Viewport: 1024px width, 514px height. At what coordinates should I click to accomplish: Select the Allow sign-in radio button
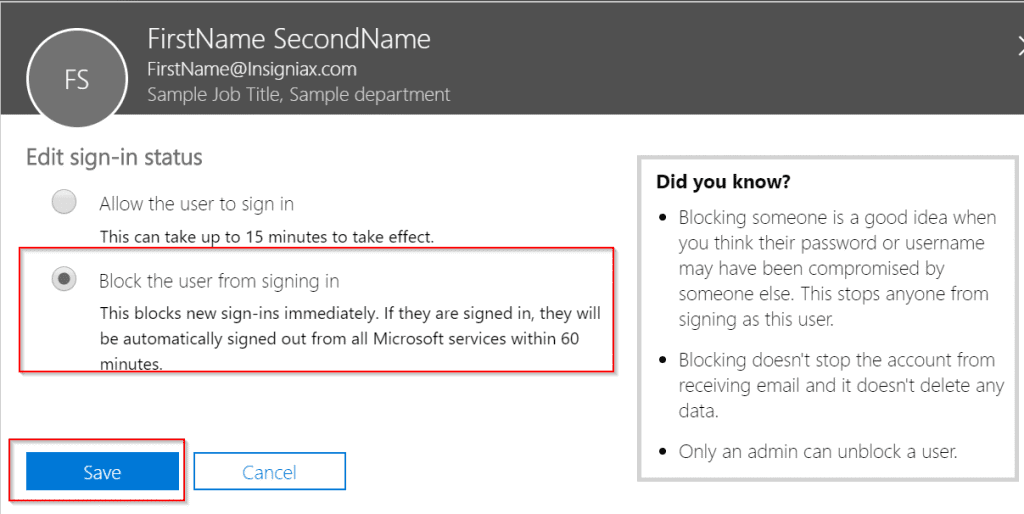[x=64, y=202]
